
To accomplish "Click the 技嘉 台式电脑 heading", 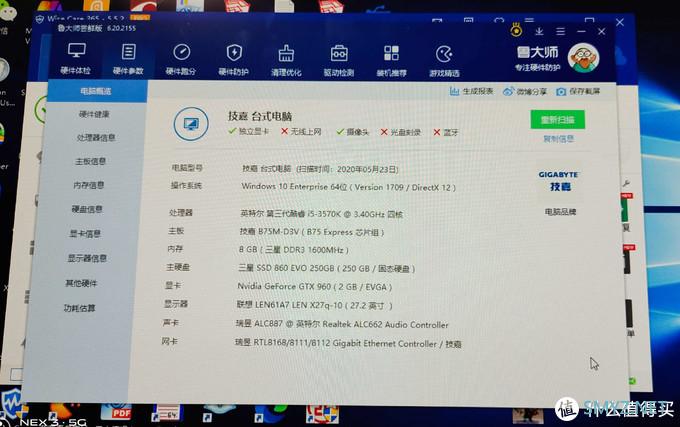I will (260, 116).
